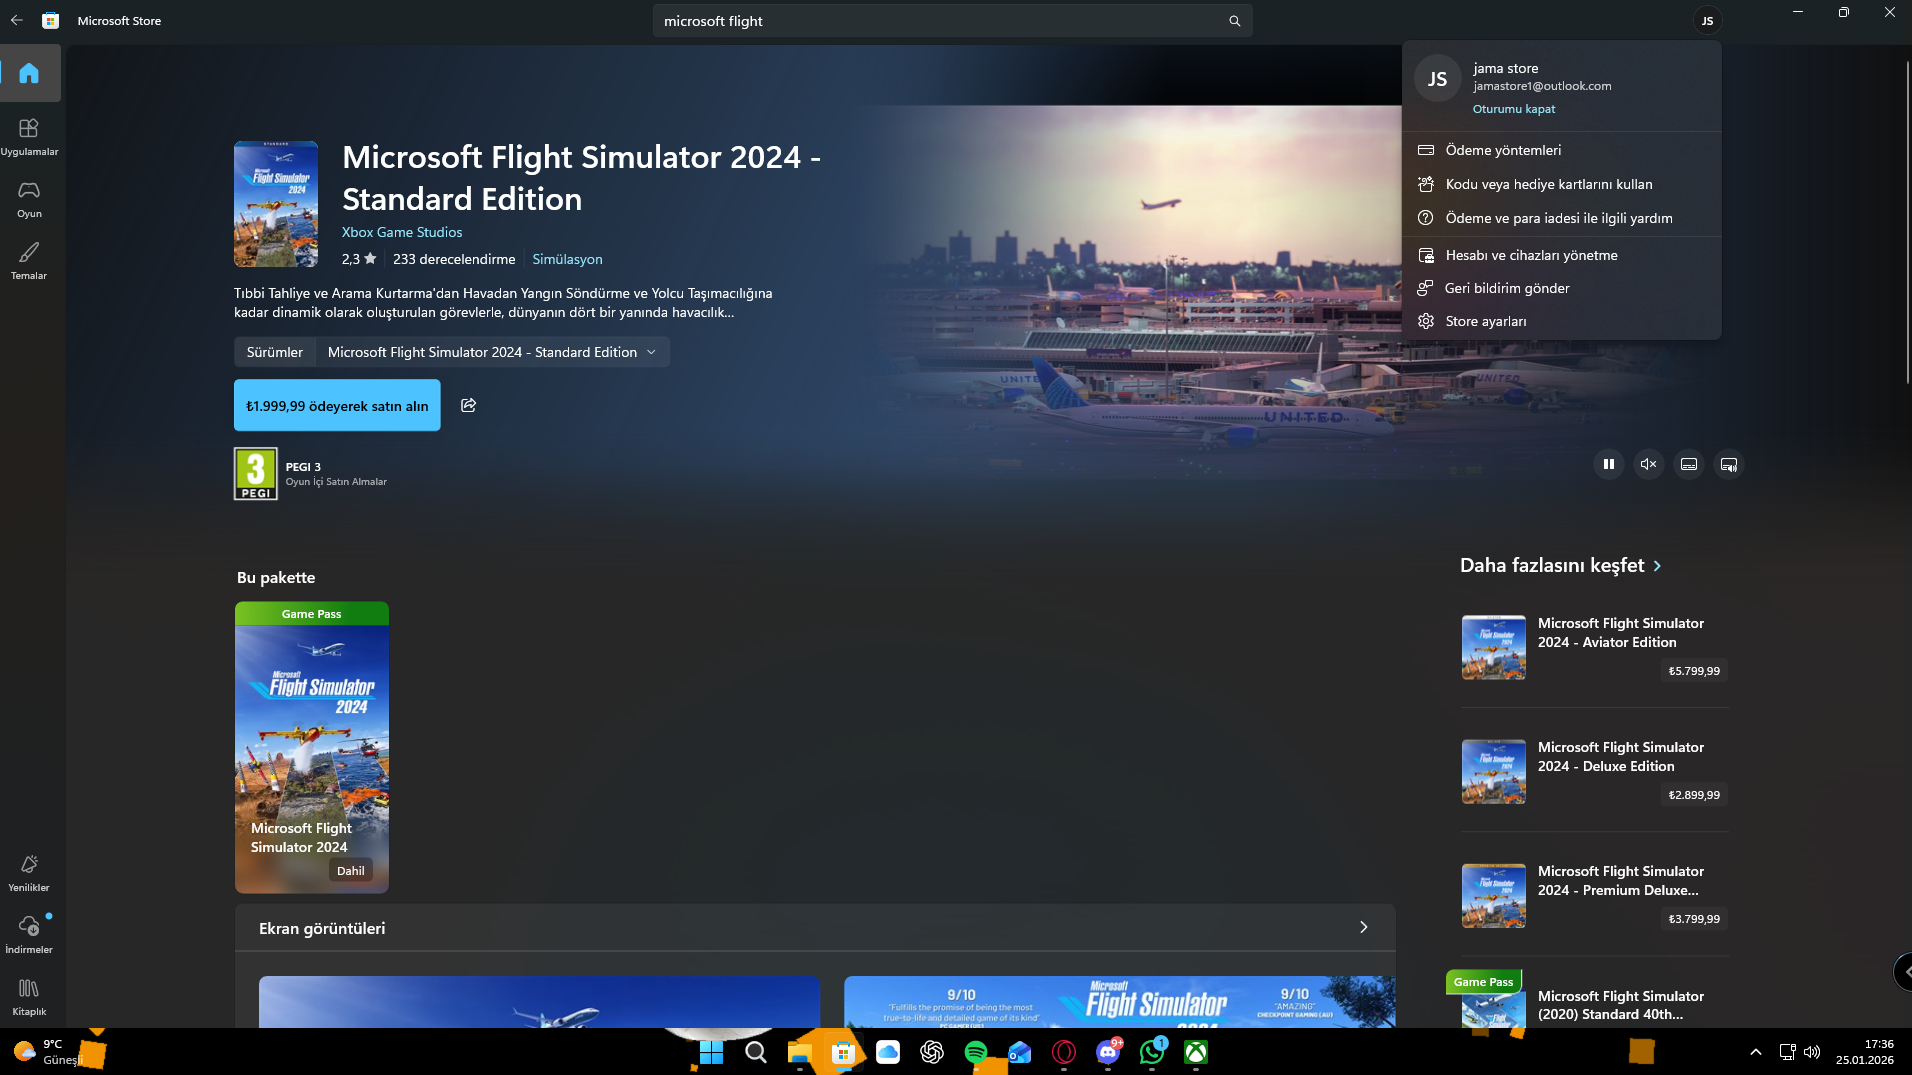The height and width of the screenshot is (1075, 1912).
Task: Open the Uygulamalar section in the sidebar
Action: tap(29, 137)
